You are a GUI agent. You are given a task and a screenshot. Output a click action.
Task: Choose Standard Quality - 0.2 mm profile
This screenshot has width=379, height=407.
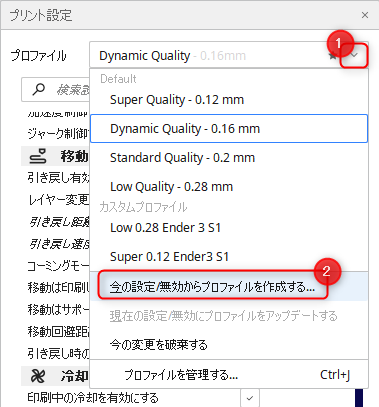229,157
